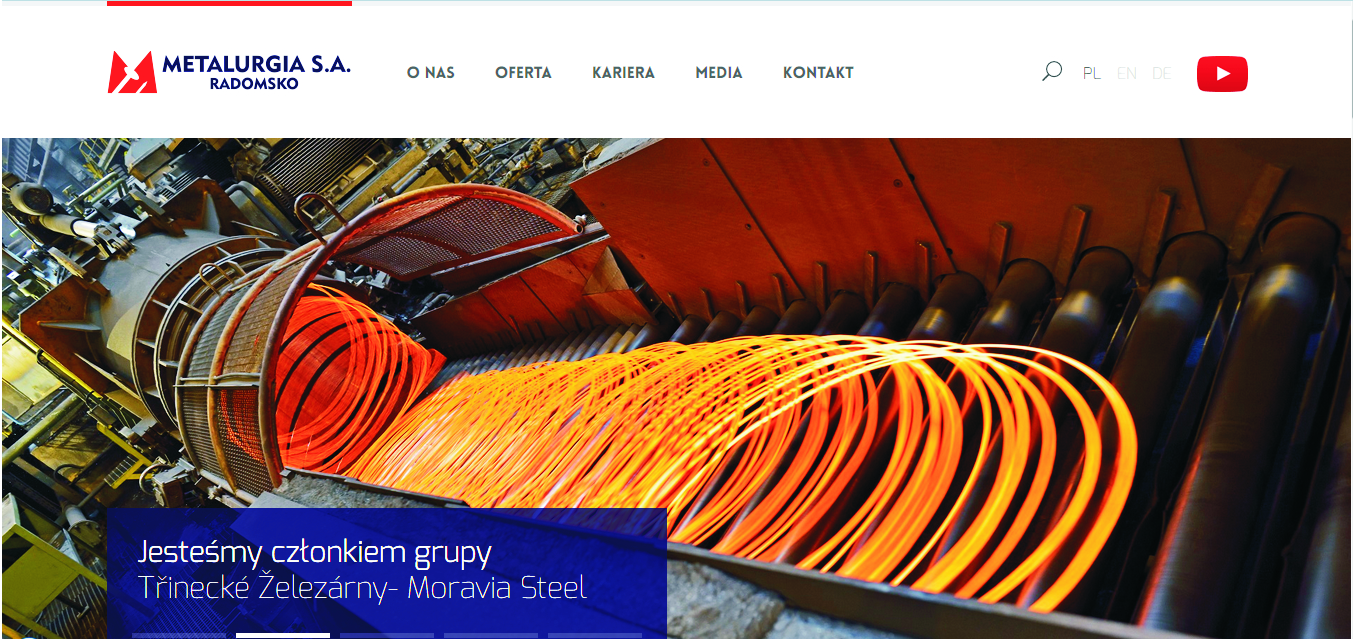
Task: Switch site language to DE
Action: (x=1161, y=73)
